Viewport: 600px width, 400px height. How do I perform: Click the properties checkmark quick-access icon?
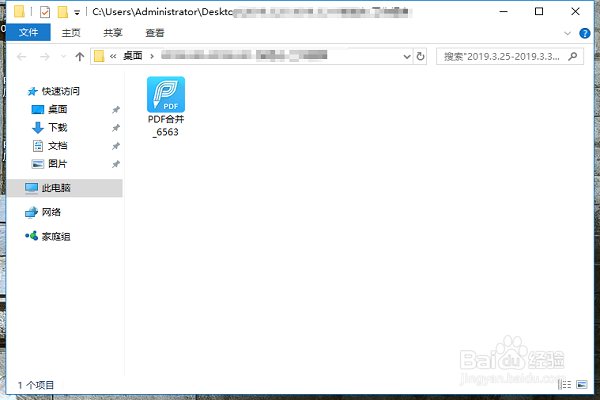[x=45, y=12]
